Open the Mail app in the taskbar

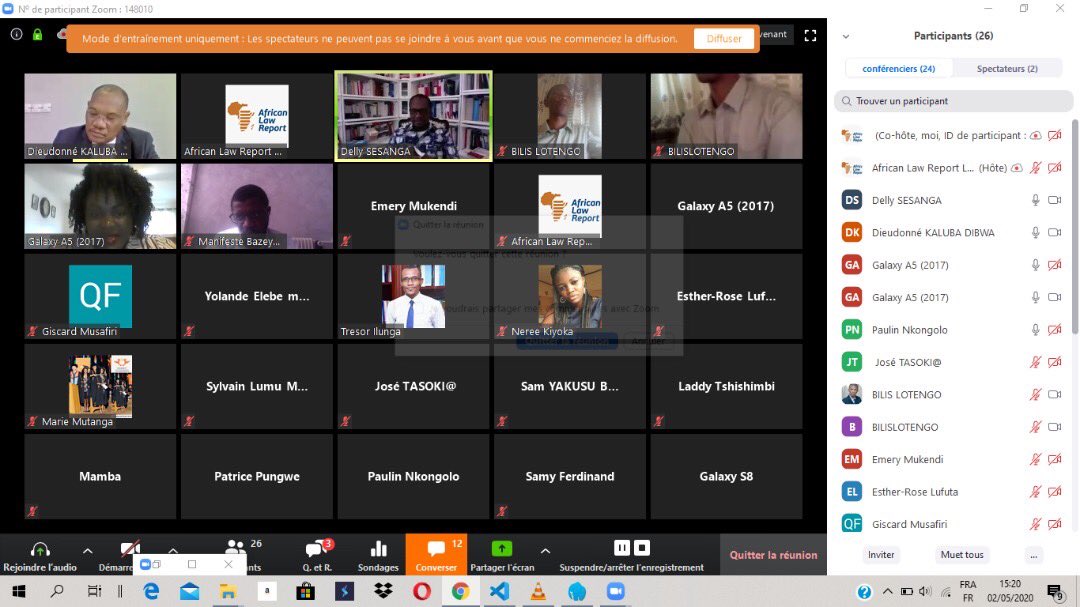tap(189, 591)
